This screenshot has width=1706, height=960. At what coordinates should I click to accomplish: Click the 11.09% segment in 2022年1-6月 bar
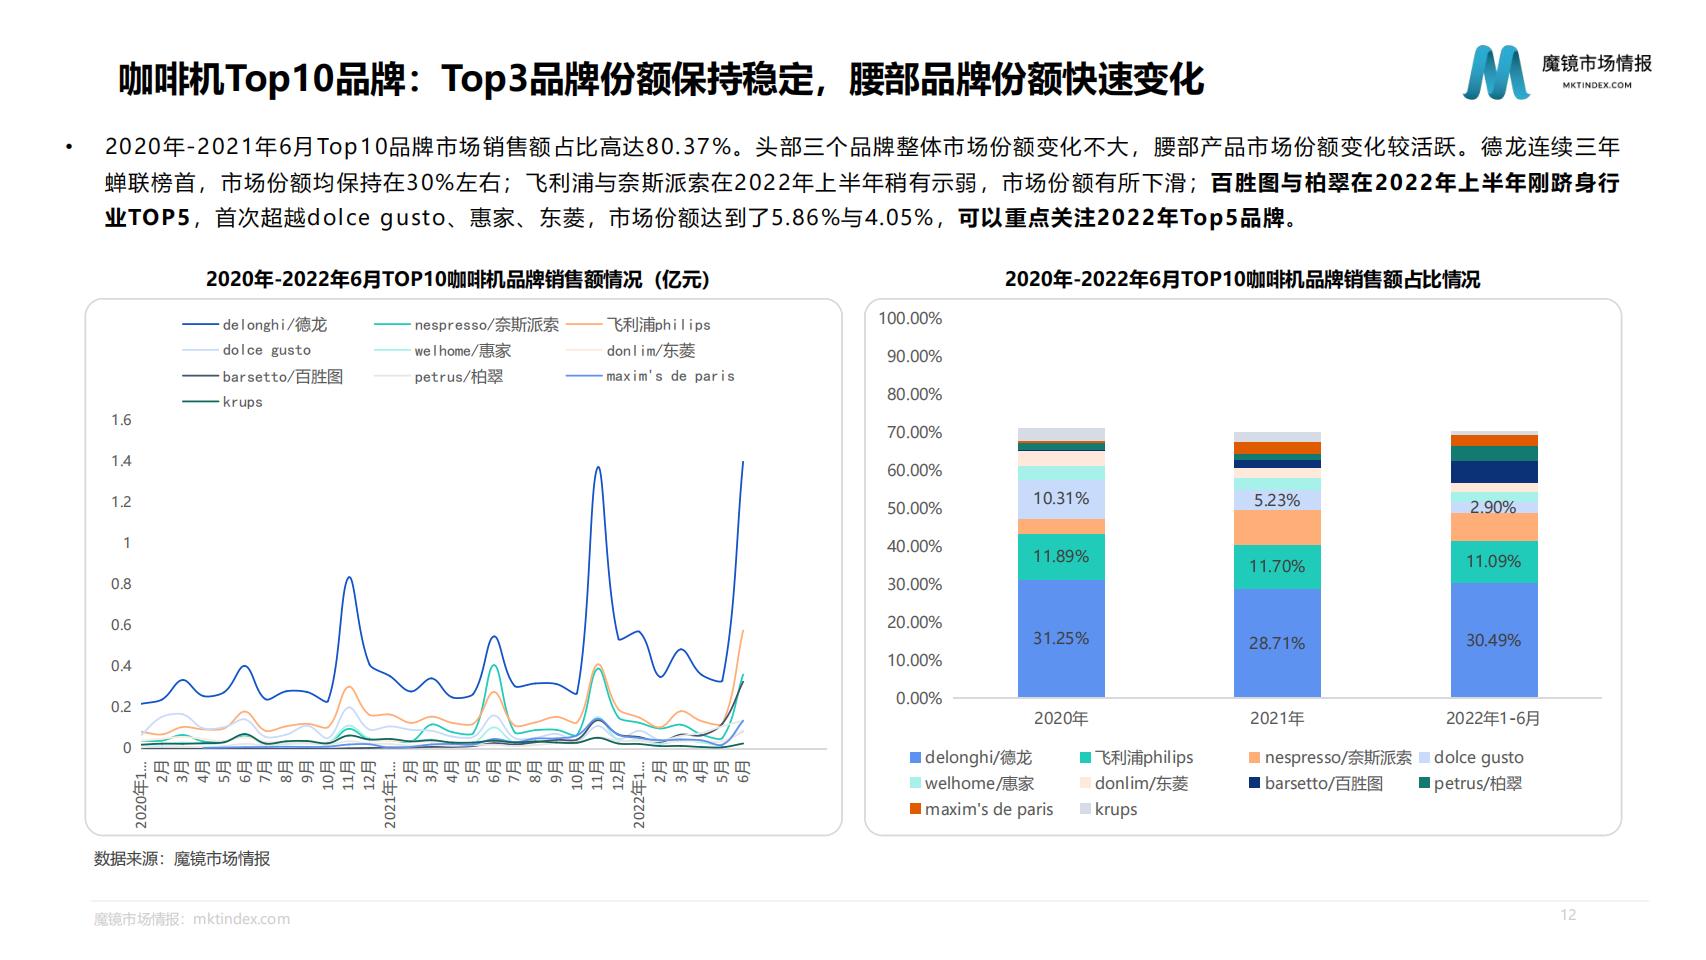[1494, 562]
